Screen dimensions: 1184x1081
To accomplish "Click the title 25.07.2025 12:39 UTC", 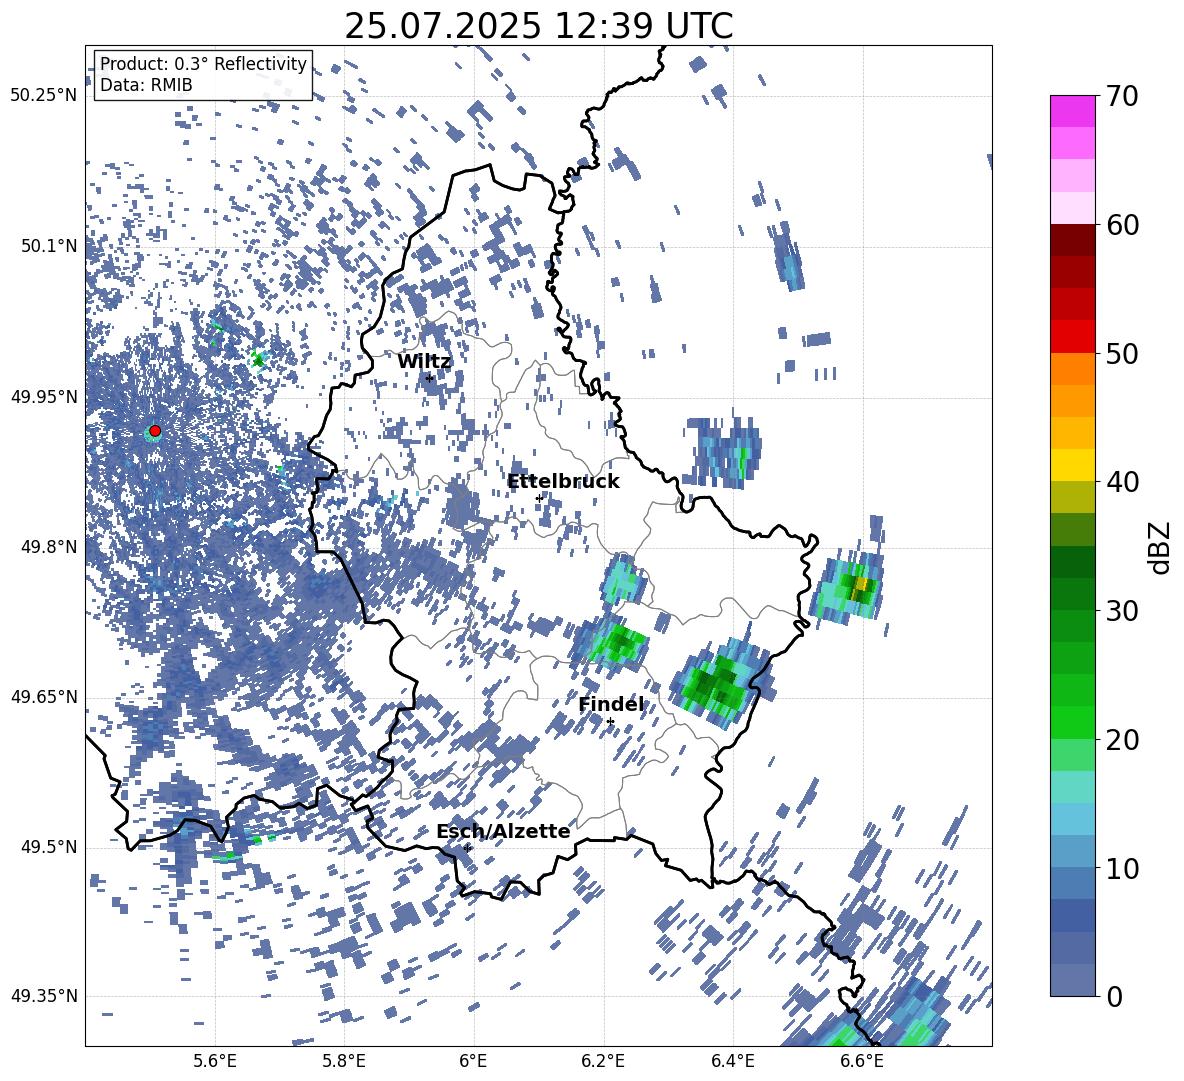I will pyautogui.click(x=538, y=26).
